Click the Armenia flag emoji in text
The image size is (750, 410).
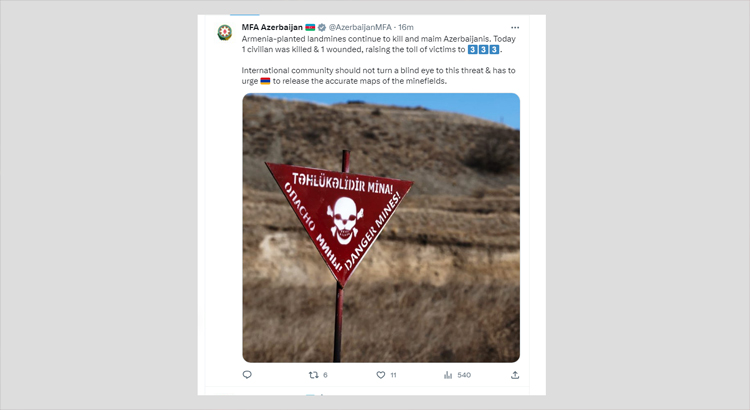(x=265, y=81)
